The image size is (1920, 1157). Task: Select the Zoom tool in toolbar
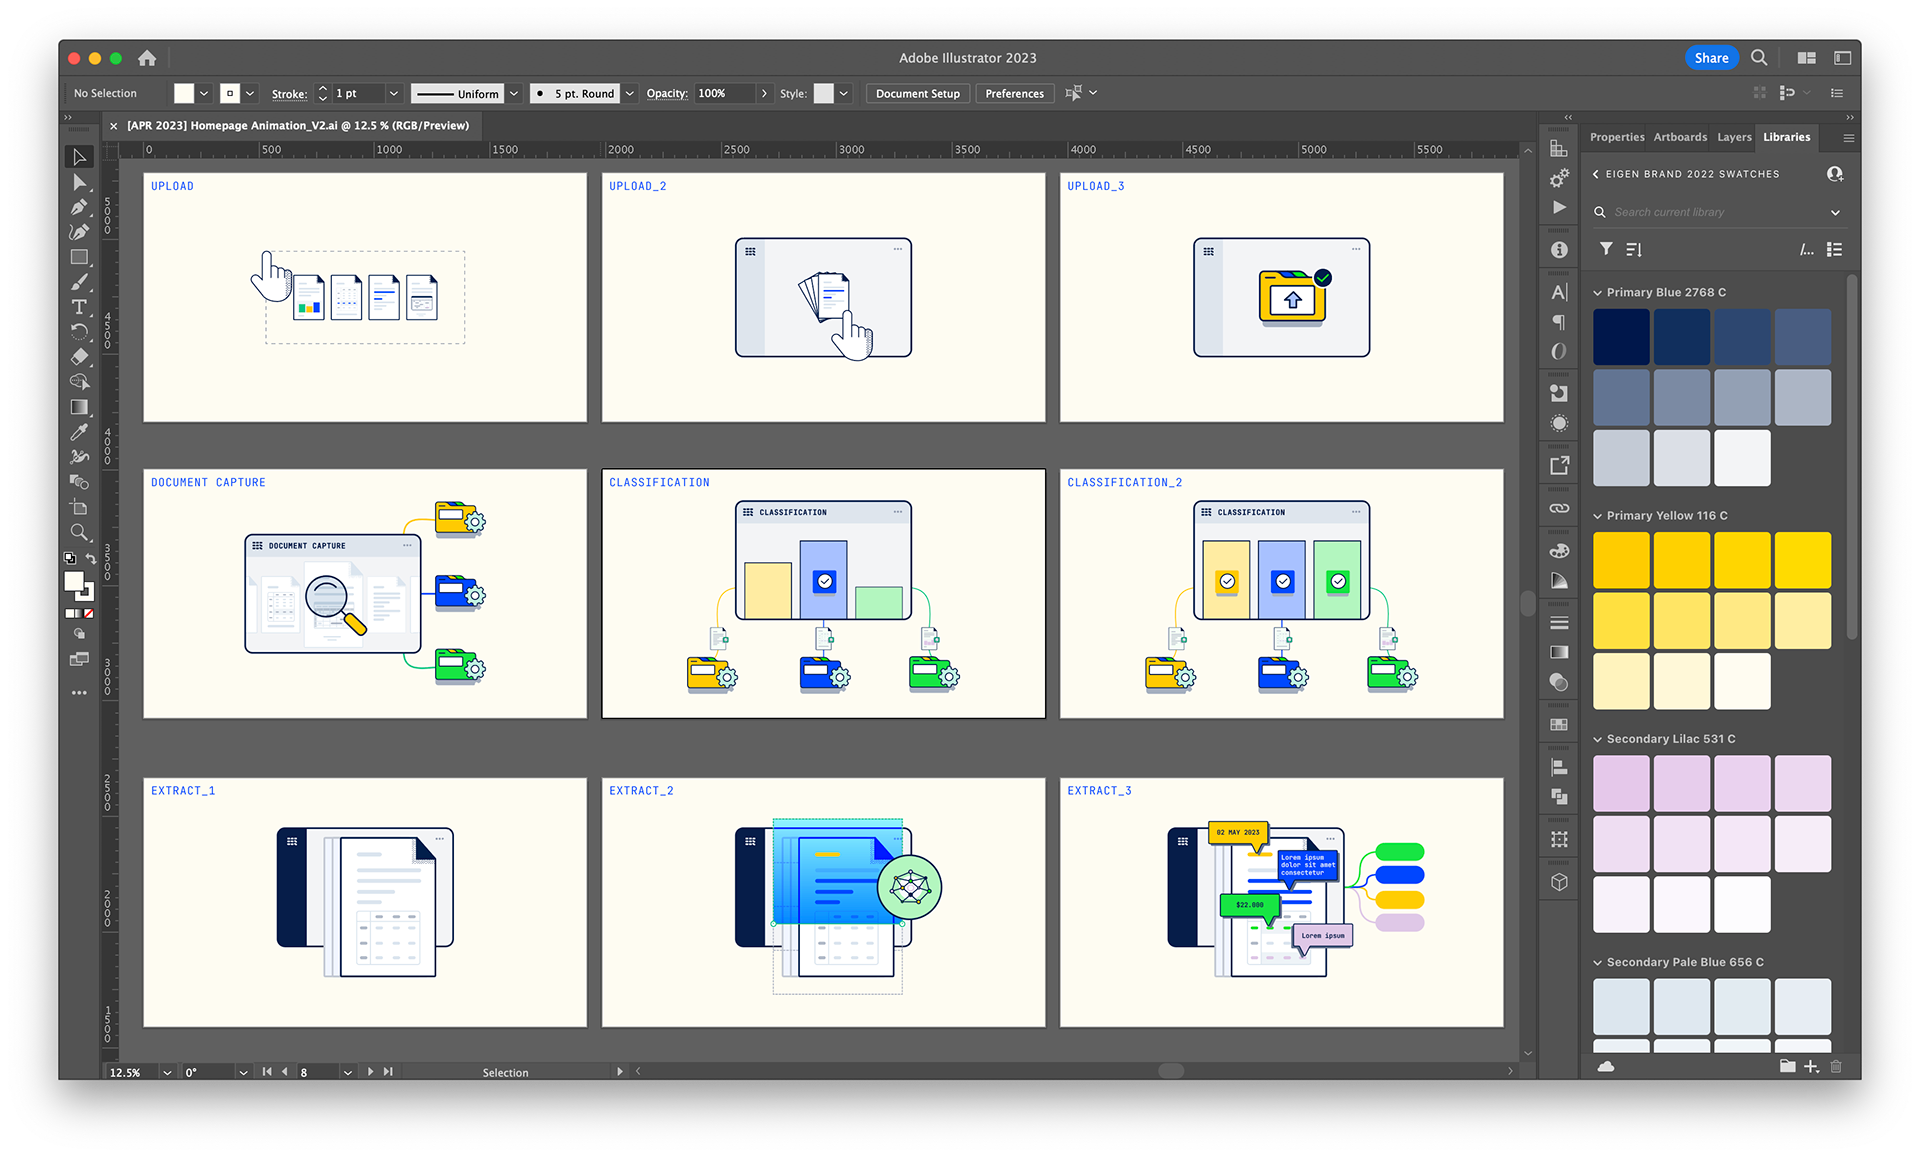[79, 532]
